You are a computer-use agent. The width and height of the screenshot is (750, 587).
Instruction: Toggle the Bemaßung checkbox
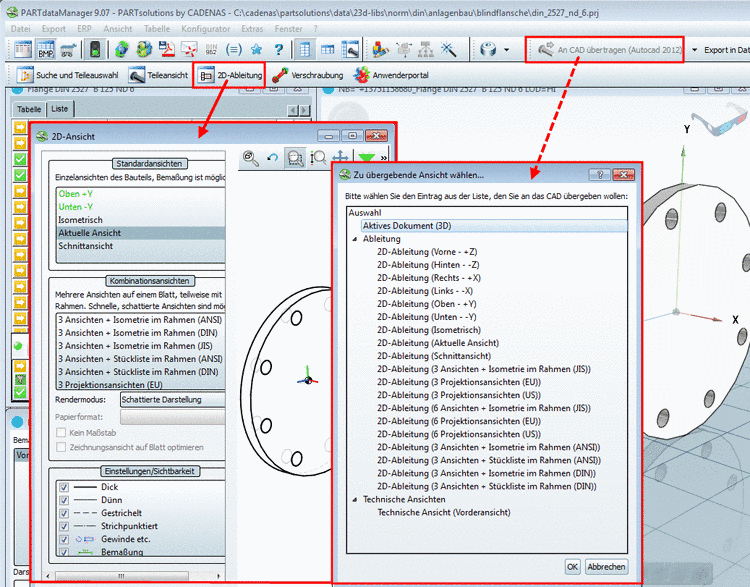64,552
